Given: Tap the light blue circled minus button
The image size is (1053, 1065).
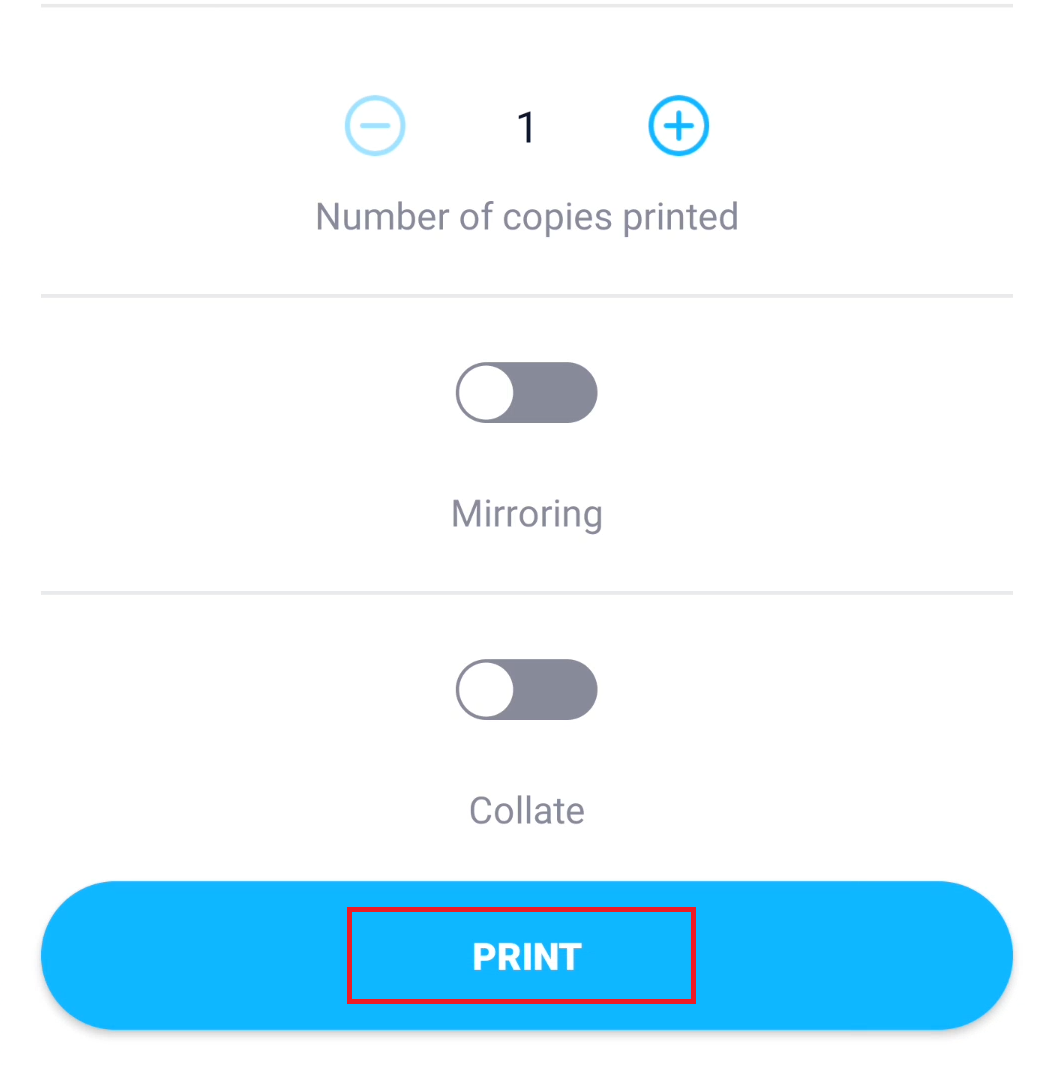Looking at the screenshot, I should [x=375, y=127].
